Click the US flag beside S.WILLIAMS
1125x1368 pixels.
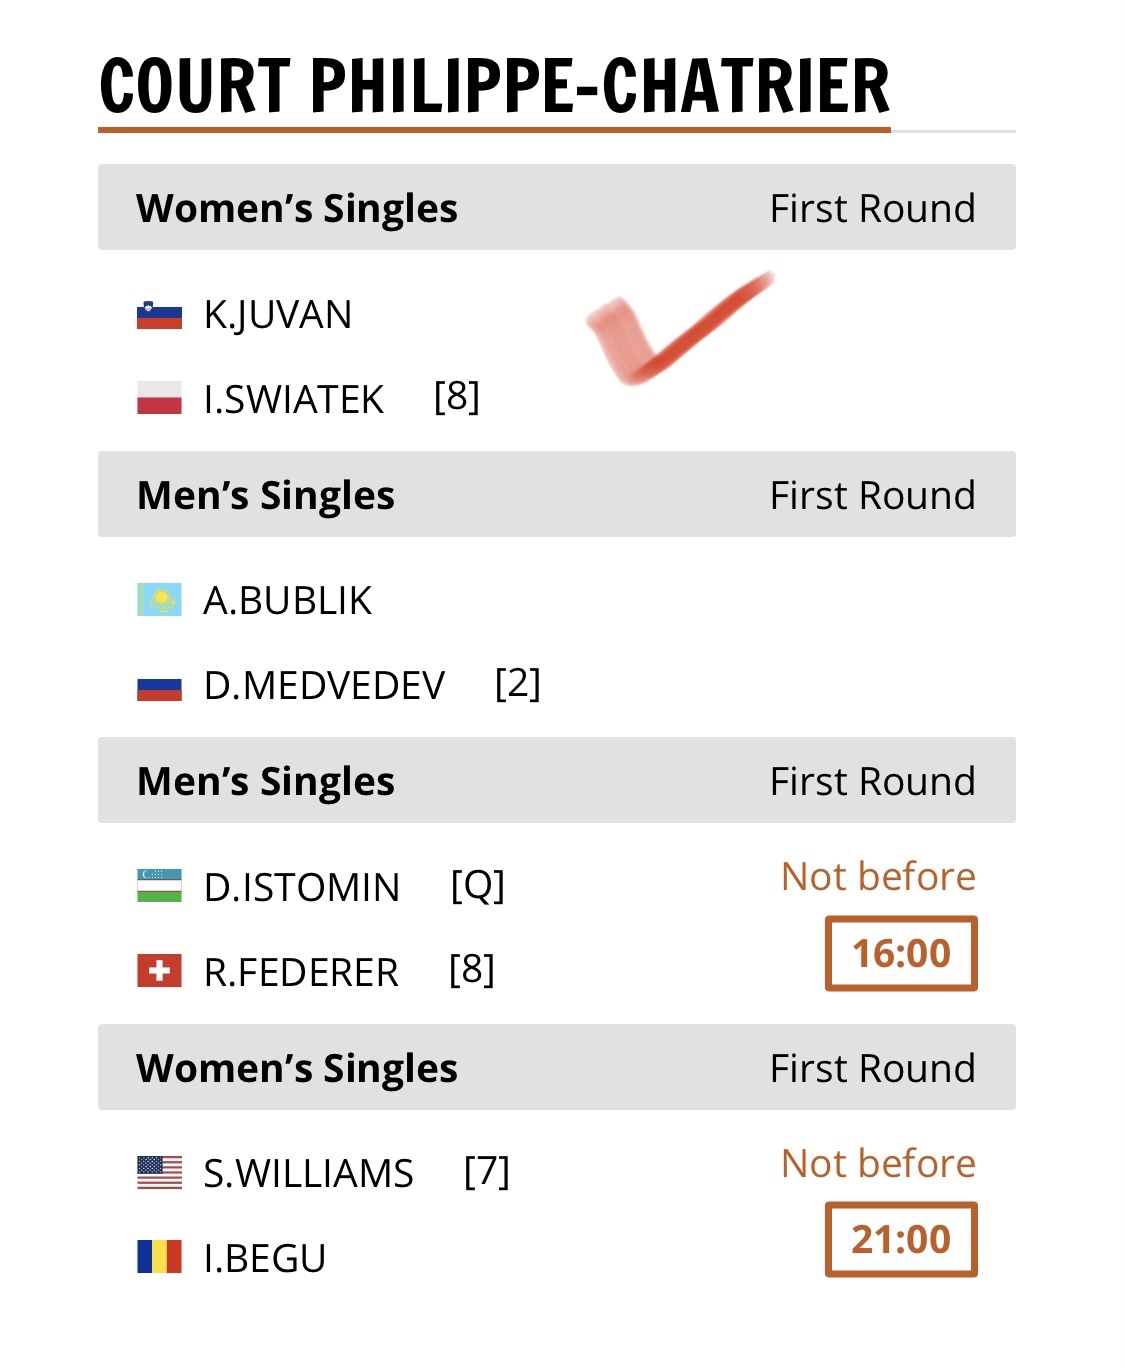tap(159, 1172)
